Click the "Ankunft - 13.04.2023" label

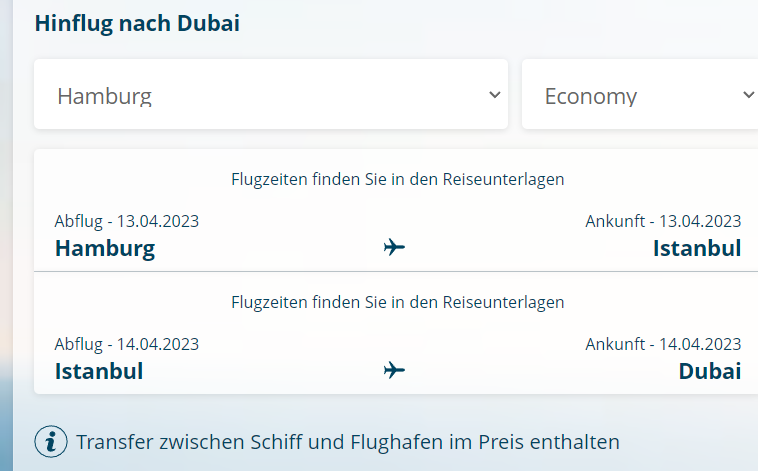[663, 221]
